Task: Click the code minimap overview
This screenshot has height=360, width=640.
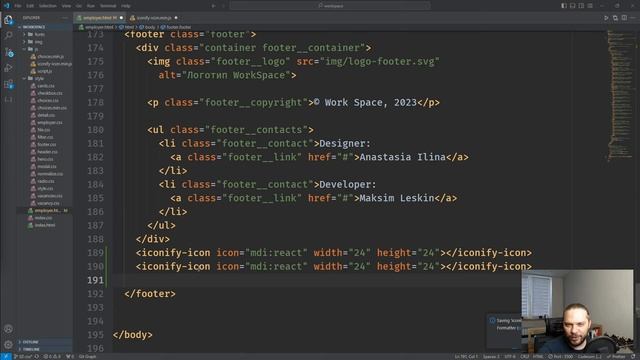Action: coord(620,96)
